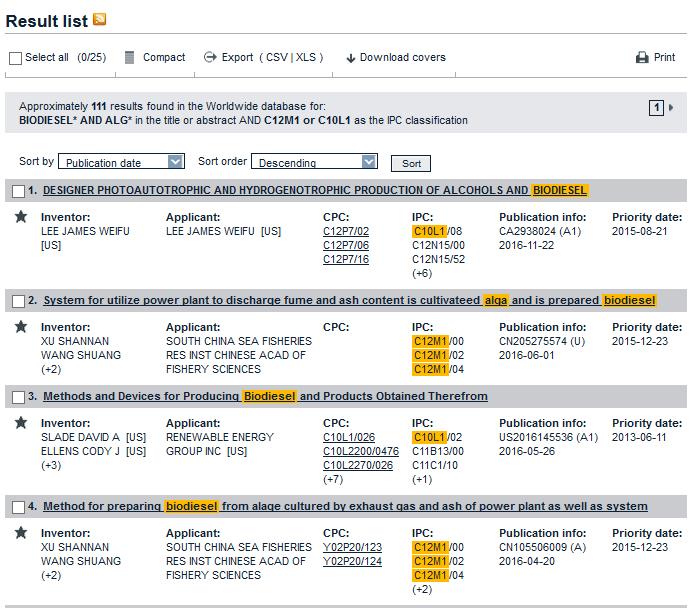Expand (+1) more IPC codes in result 3
Viewport: 699px width, 608px height.
click(422, 479)
